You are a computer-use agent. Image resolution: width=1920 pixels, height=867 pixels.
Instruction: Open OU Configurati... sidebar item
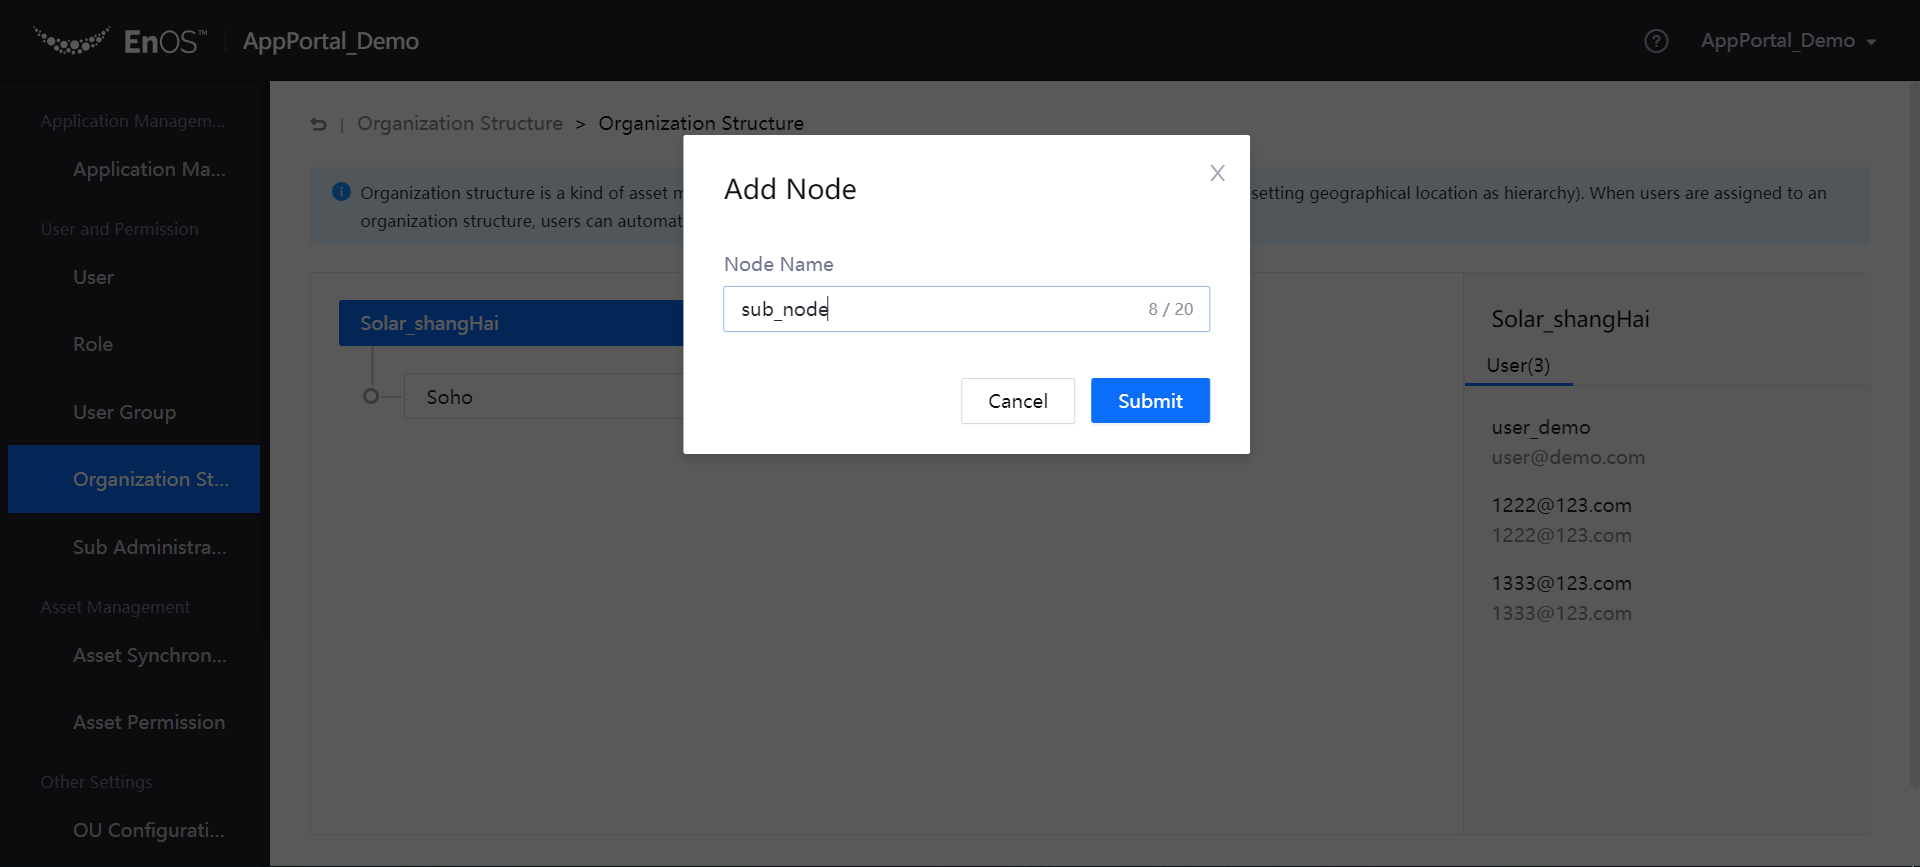pyautogui.click(x=148, y=830)
